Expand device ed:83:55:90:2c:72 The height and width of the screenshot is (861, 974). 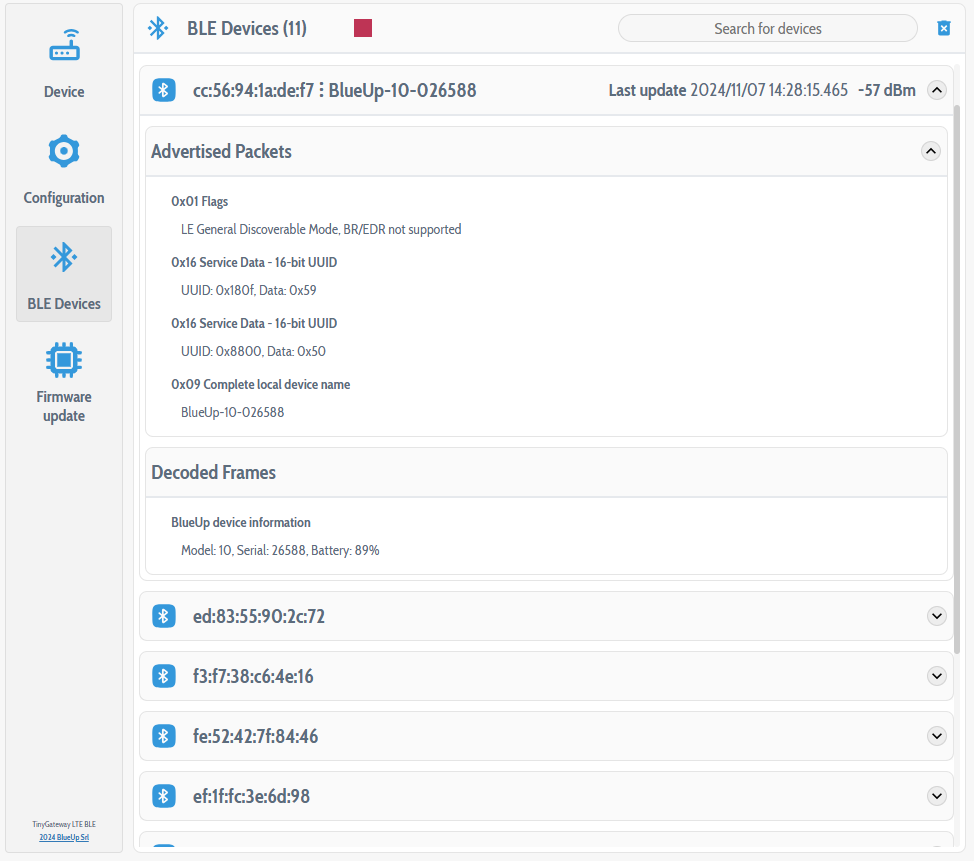pos(936,616)
